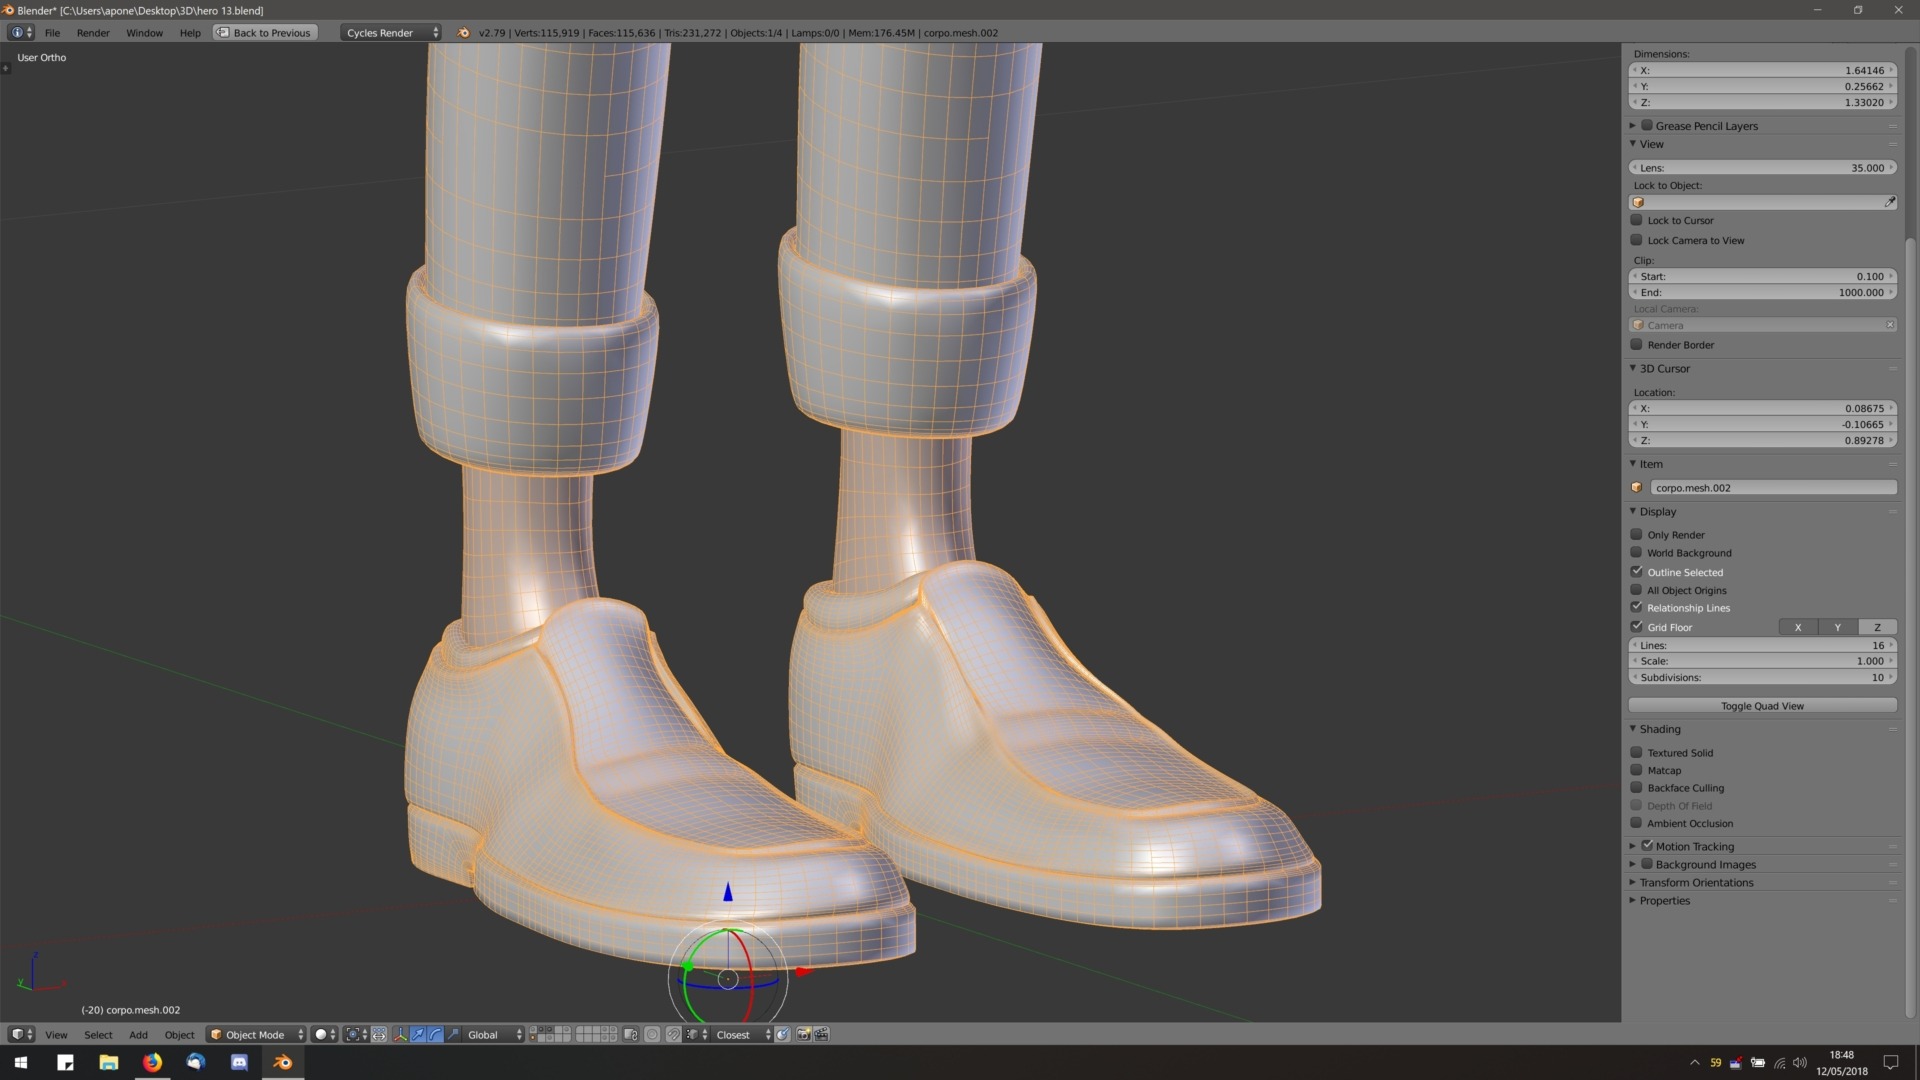Open File Explorer from the taskbar

[x=108, y=1062]
